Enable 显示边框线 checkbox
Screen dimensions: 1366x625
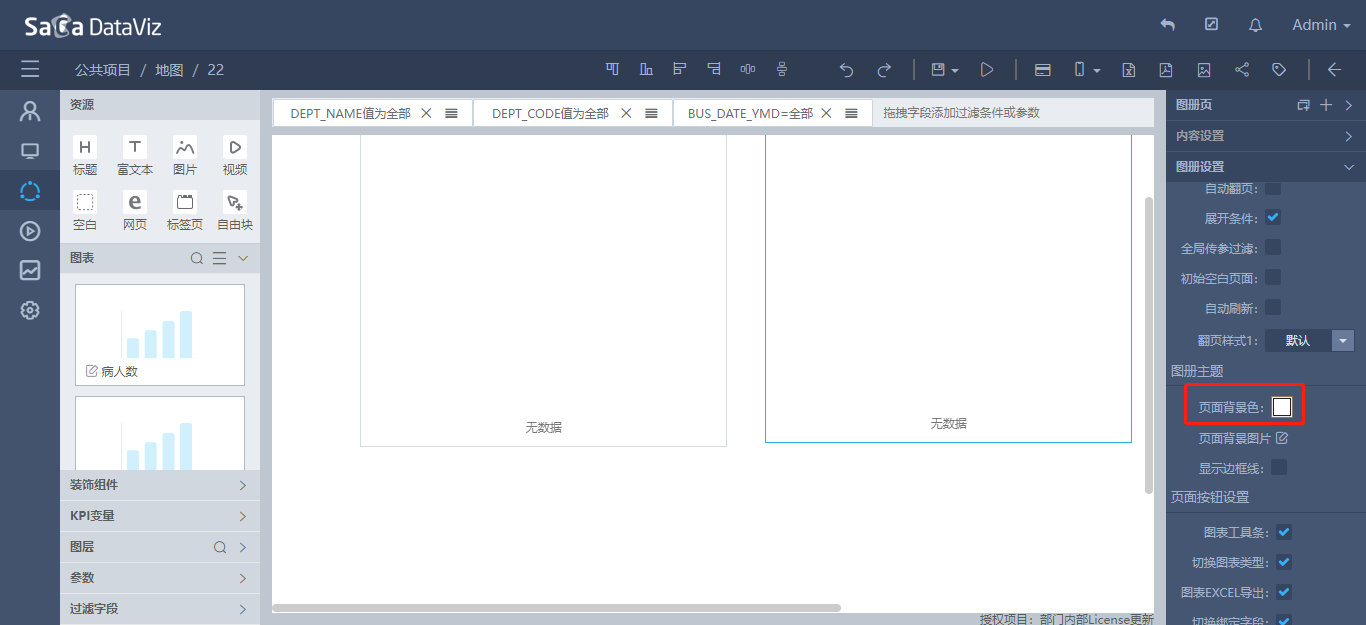1279,467
